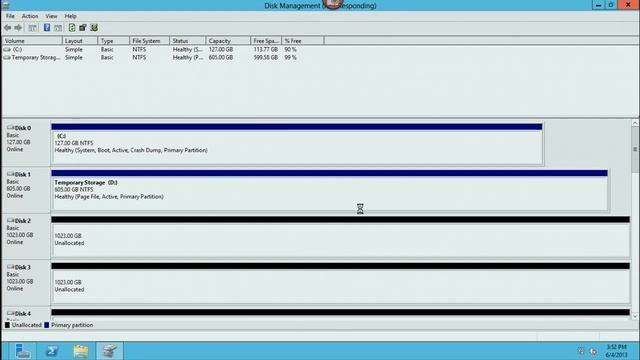Select the Disk 3 label panel
Viewport: 640px width, 360px height.
pos(26,282)
